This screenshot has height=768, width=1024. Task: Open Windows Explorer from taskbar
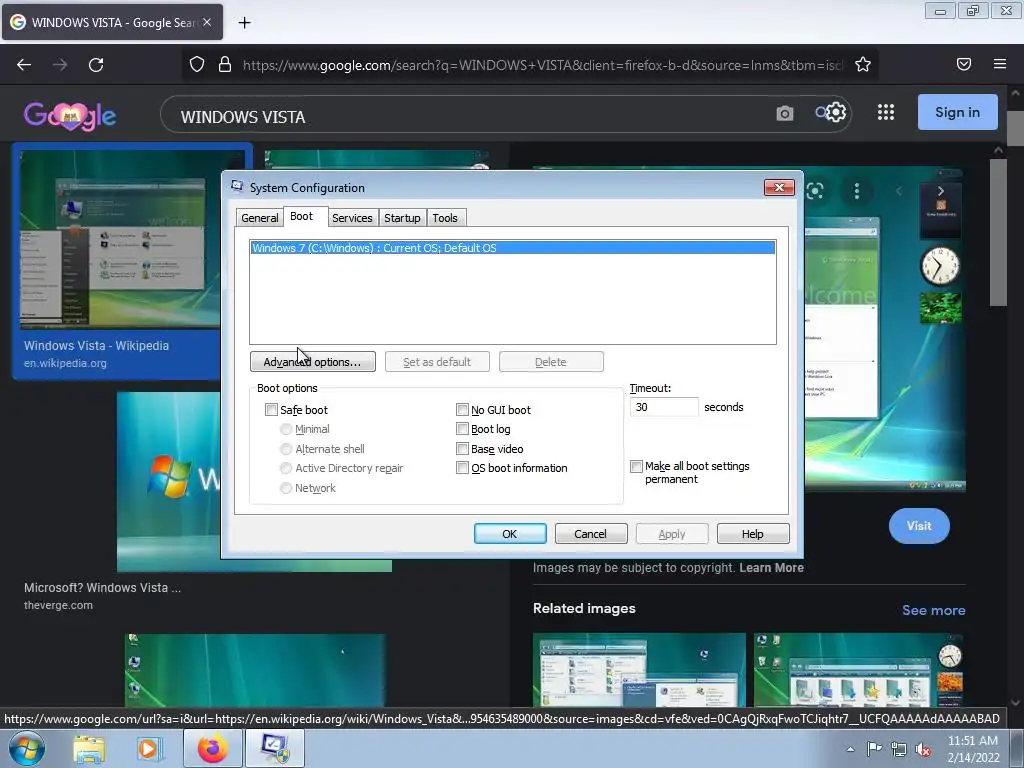point(89,749)
